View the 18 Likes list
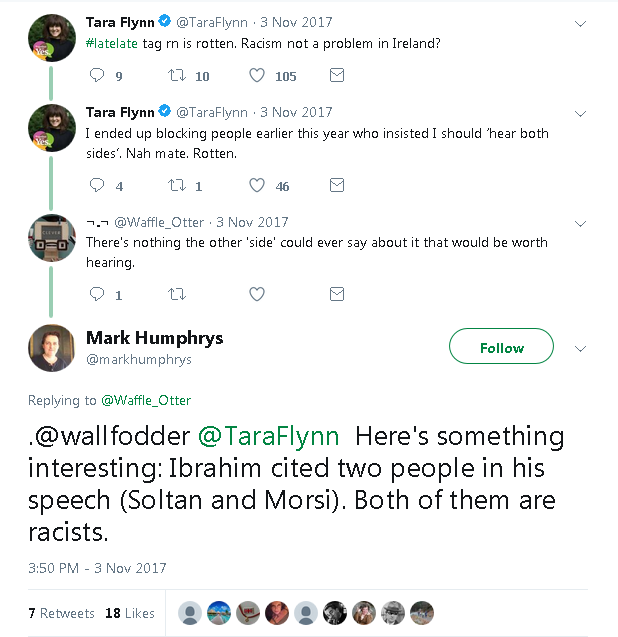The width and height of the screenshot is (618, 637). tap(130, 613)
